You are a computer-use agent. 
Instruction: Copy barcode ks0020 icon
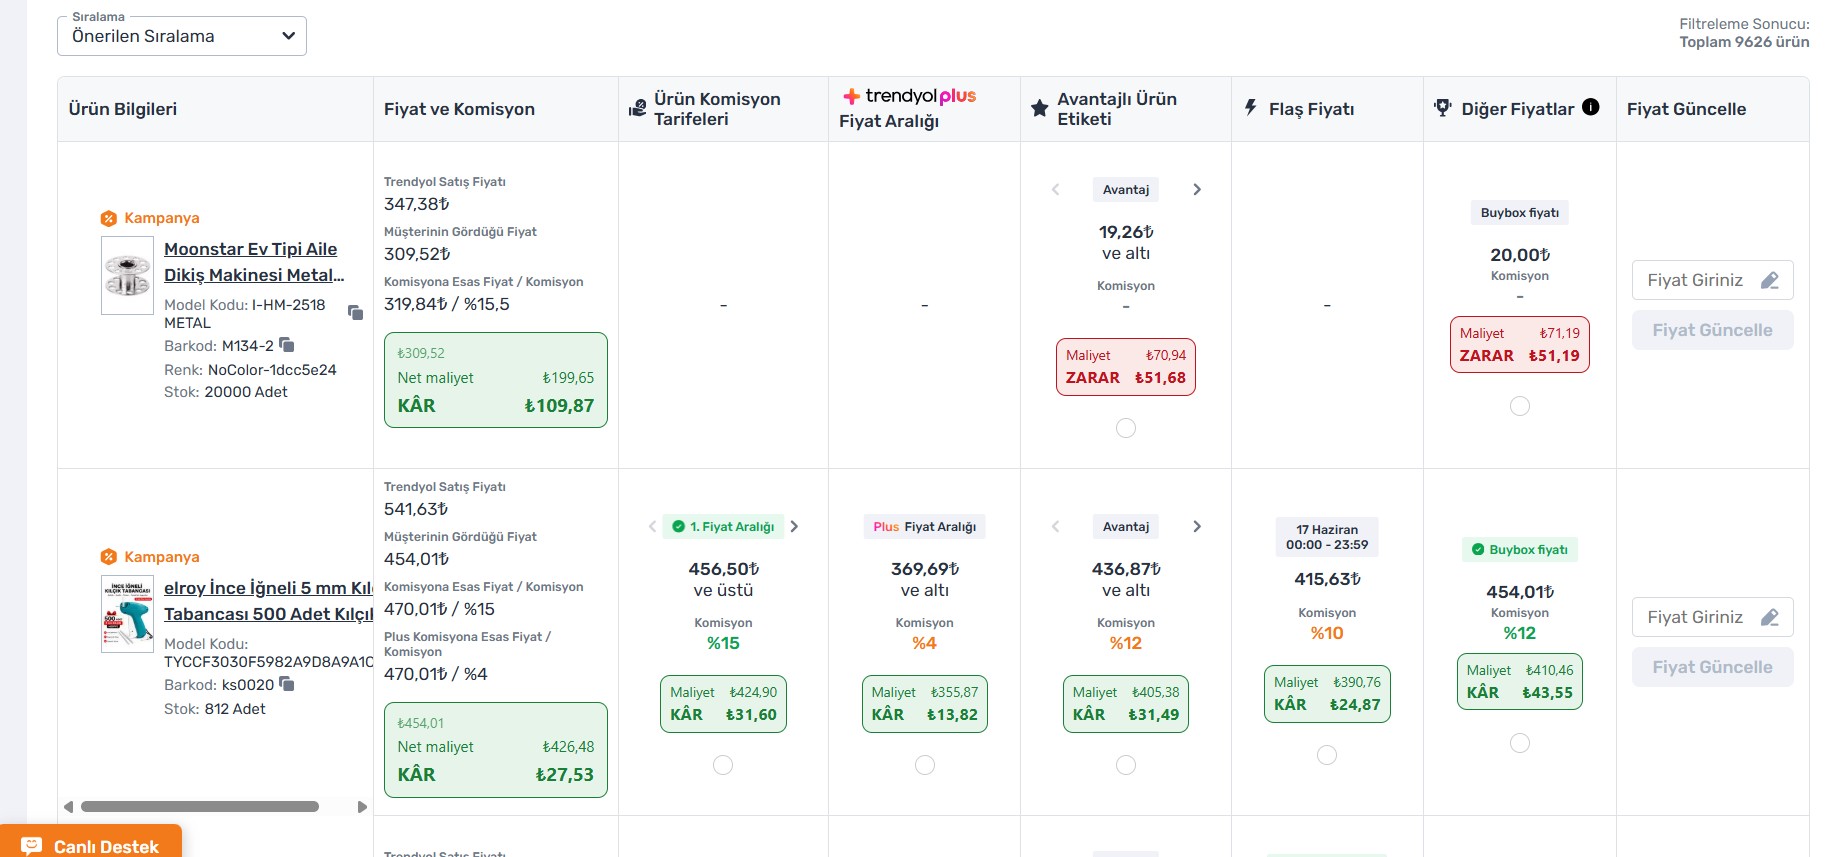[287, 684]
